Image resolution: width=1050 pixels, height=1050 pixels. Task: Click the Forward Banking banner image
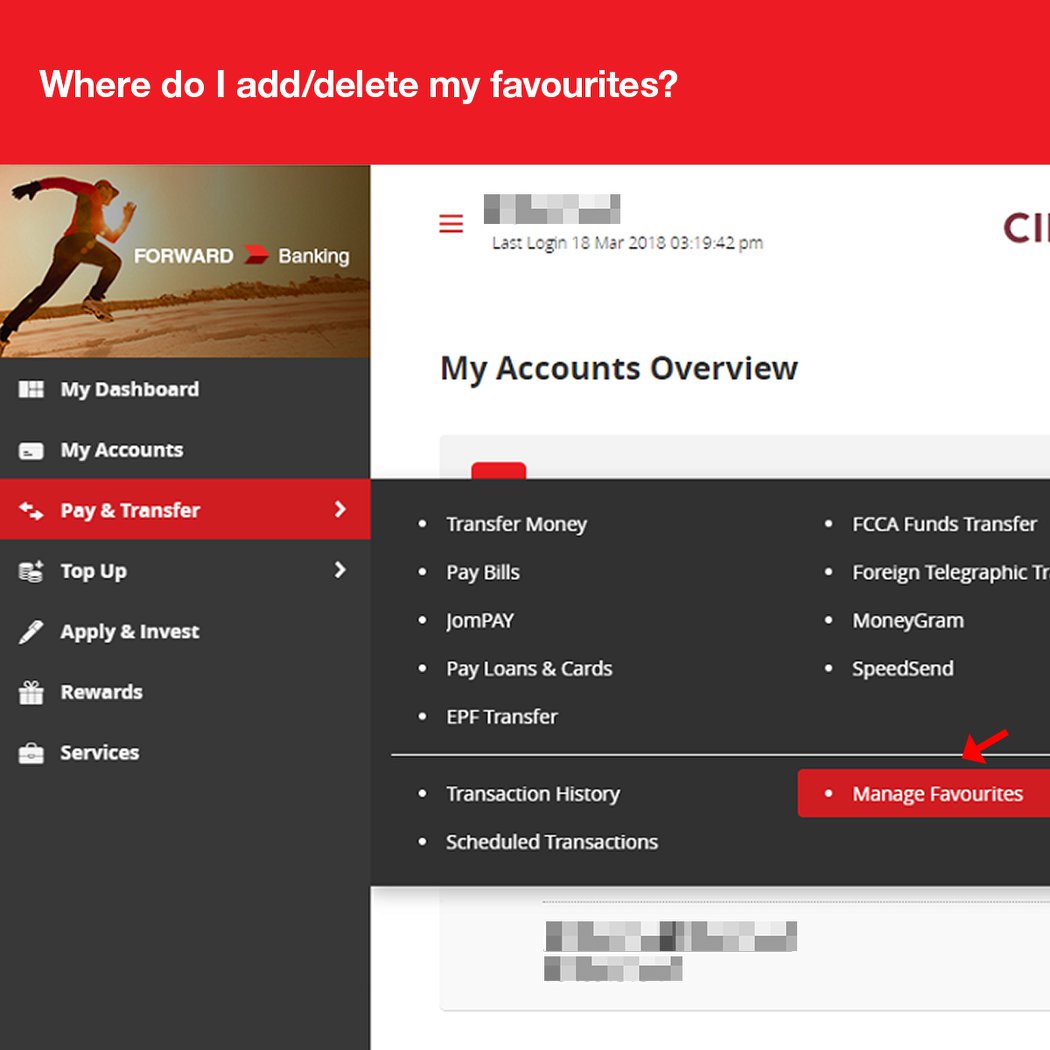pos(185,261)
